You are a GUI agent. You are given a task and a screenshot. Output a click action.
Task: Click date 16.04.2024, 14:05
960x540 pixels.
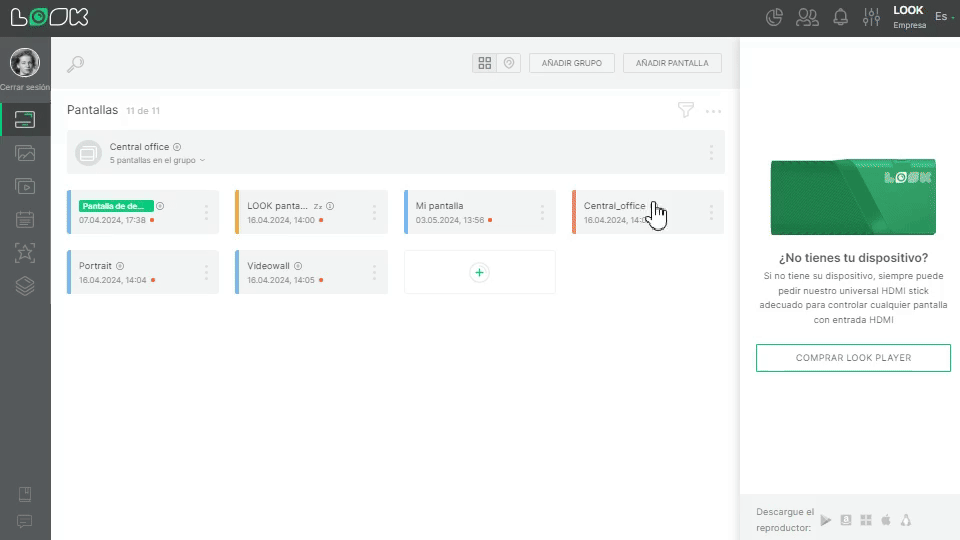pyautogui.click(x=281, y=280)
